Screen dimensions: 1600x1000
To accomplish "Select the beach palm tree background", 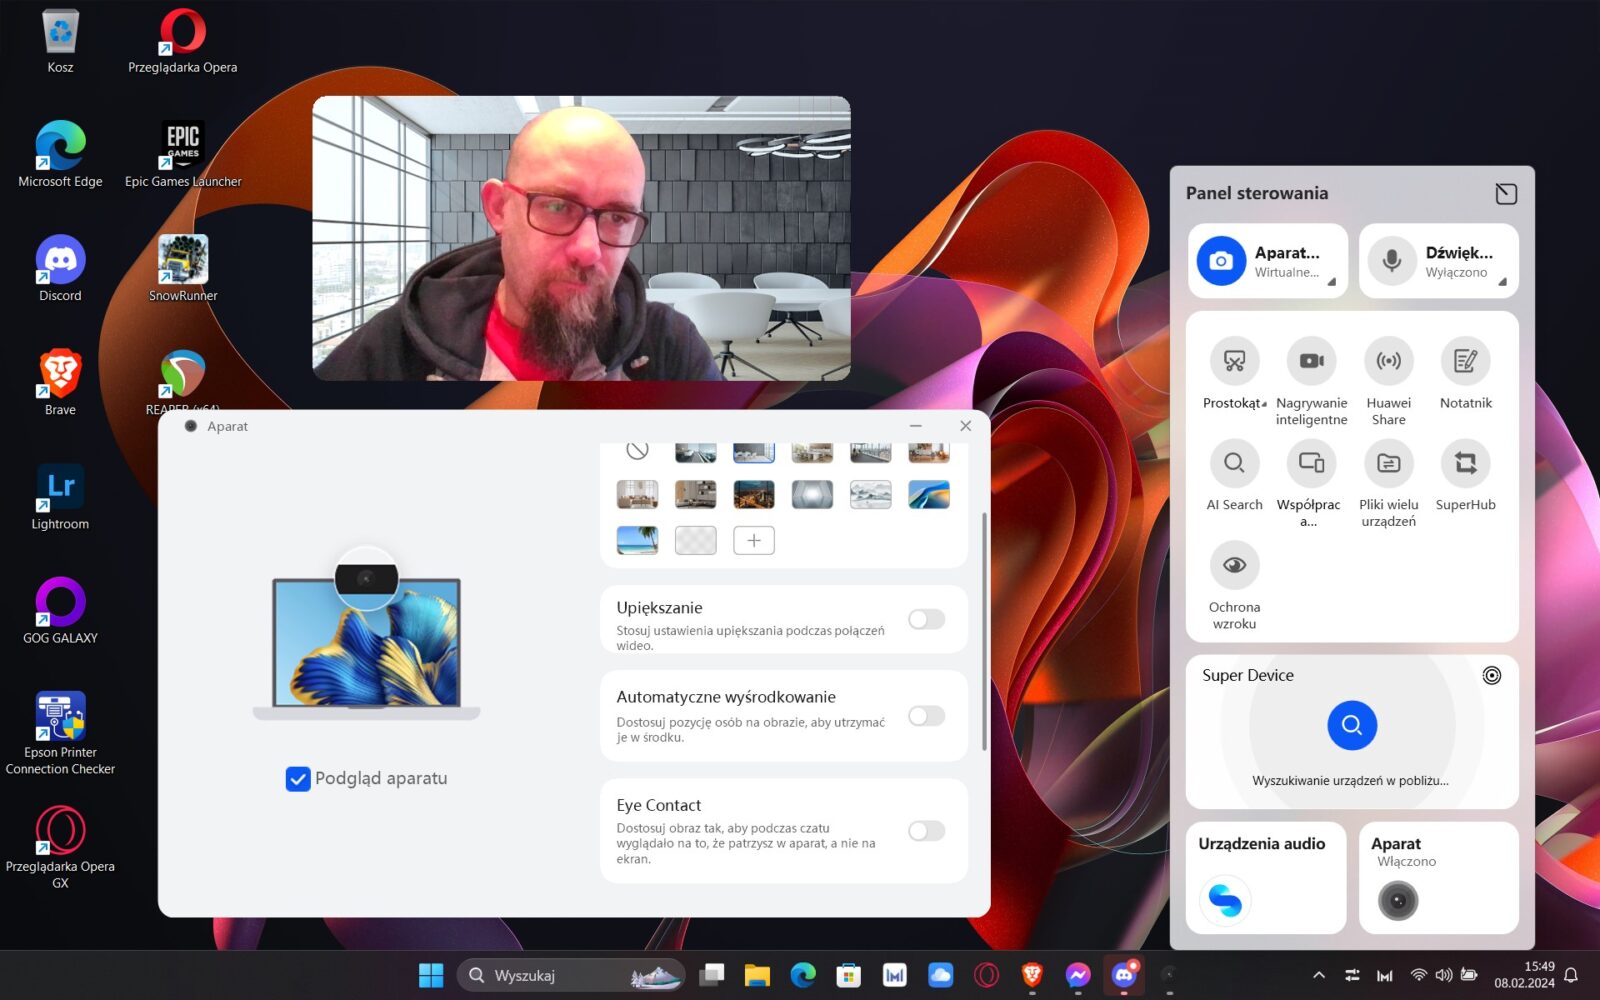I will point(637,541).
